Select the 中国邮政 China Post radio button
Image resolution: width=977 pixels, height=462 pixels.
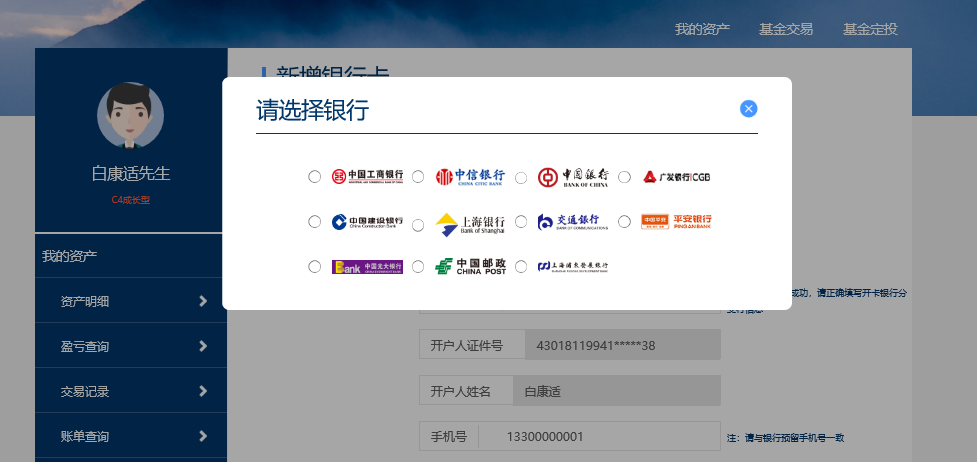click(x=418, y=267)
